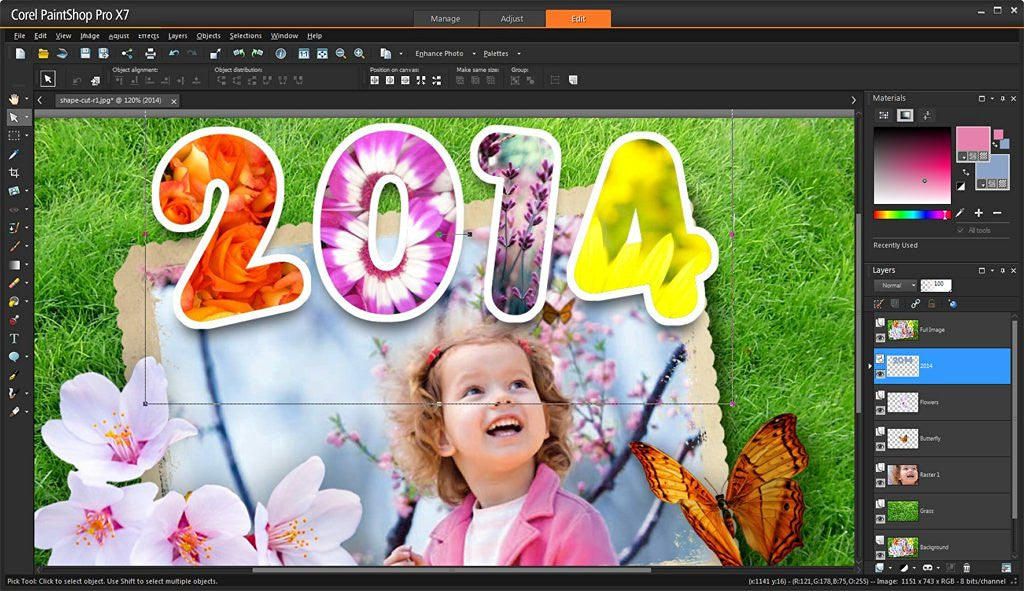The height and width of the screenshot is (591, 1024).
Task: Select the Dropper tool in the left toolbar
Action: coord(14,154)
